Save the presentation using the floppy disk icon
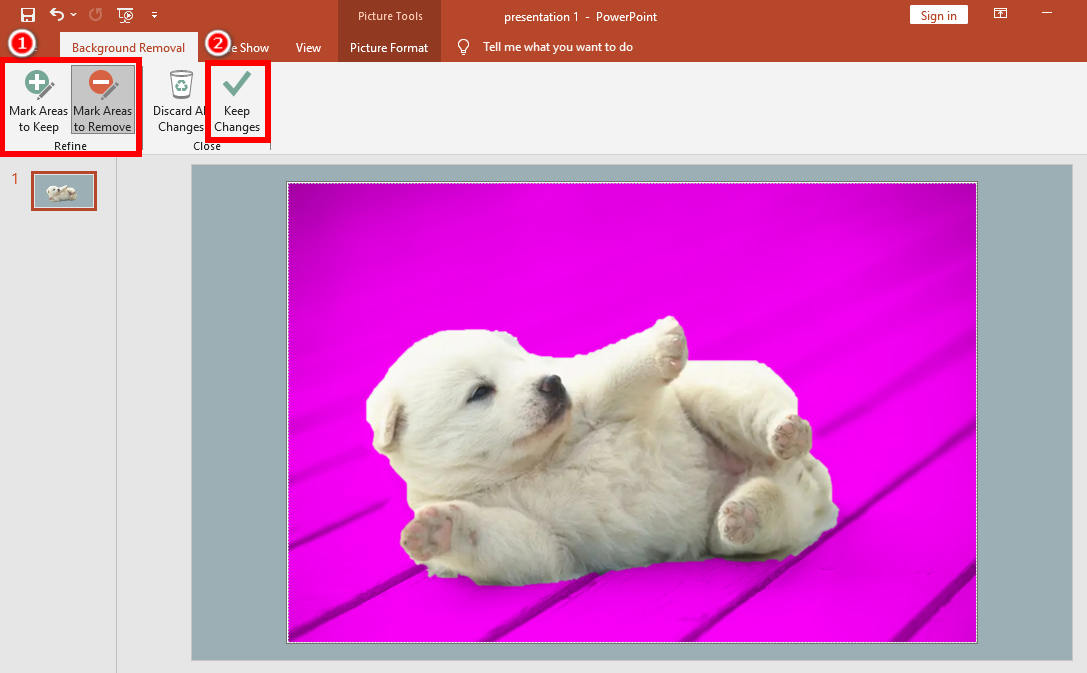 (x=28, y=15)
